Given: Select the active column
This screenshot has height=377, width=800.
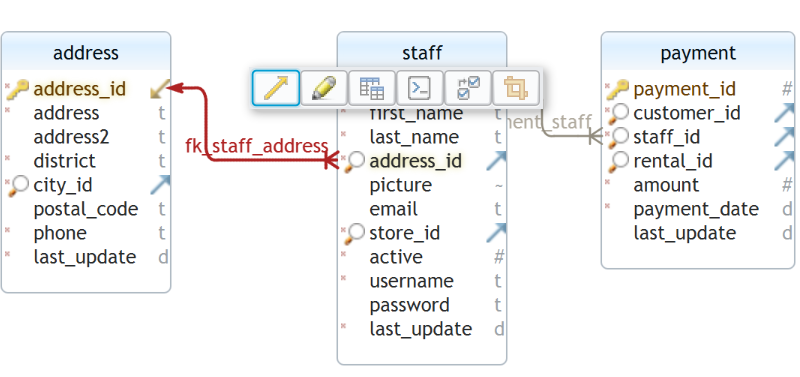Looking at the screenshot, I should pyautogui.click(x=396, y=257).
